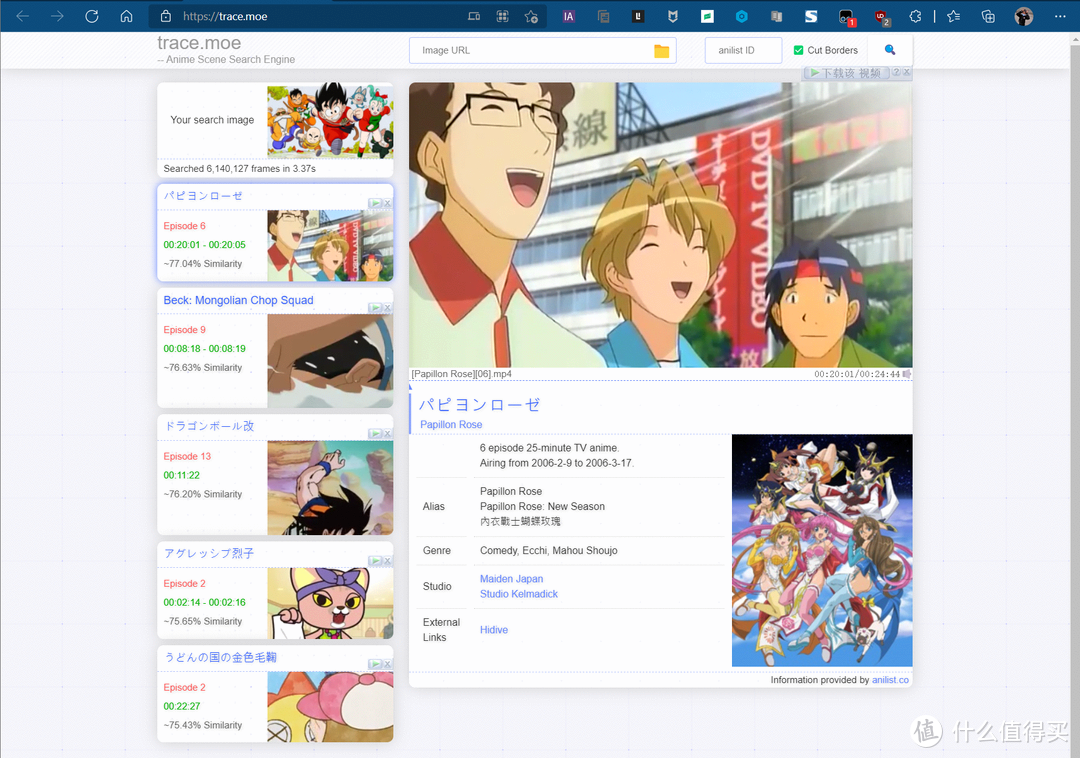This screenshot has width=1080, height=758.
Task: Close the ad on the Aggretsuko result
Action: (388, 561)
